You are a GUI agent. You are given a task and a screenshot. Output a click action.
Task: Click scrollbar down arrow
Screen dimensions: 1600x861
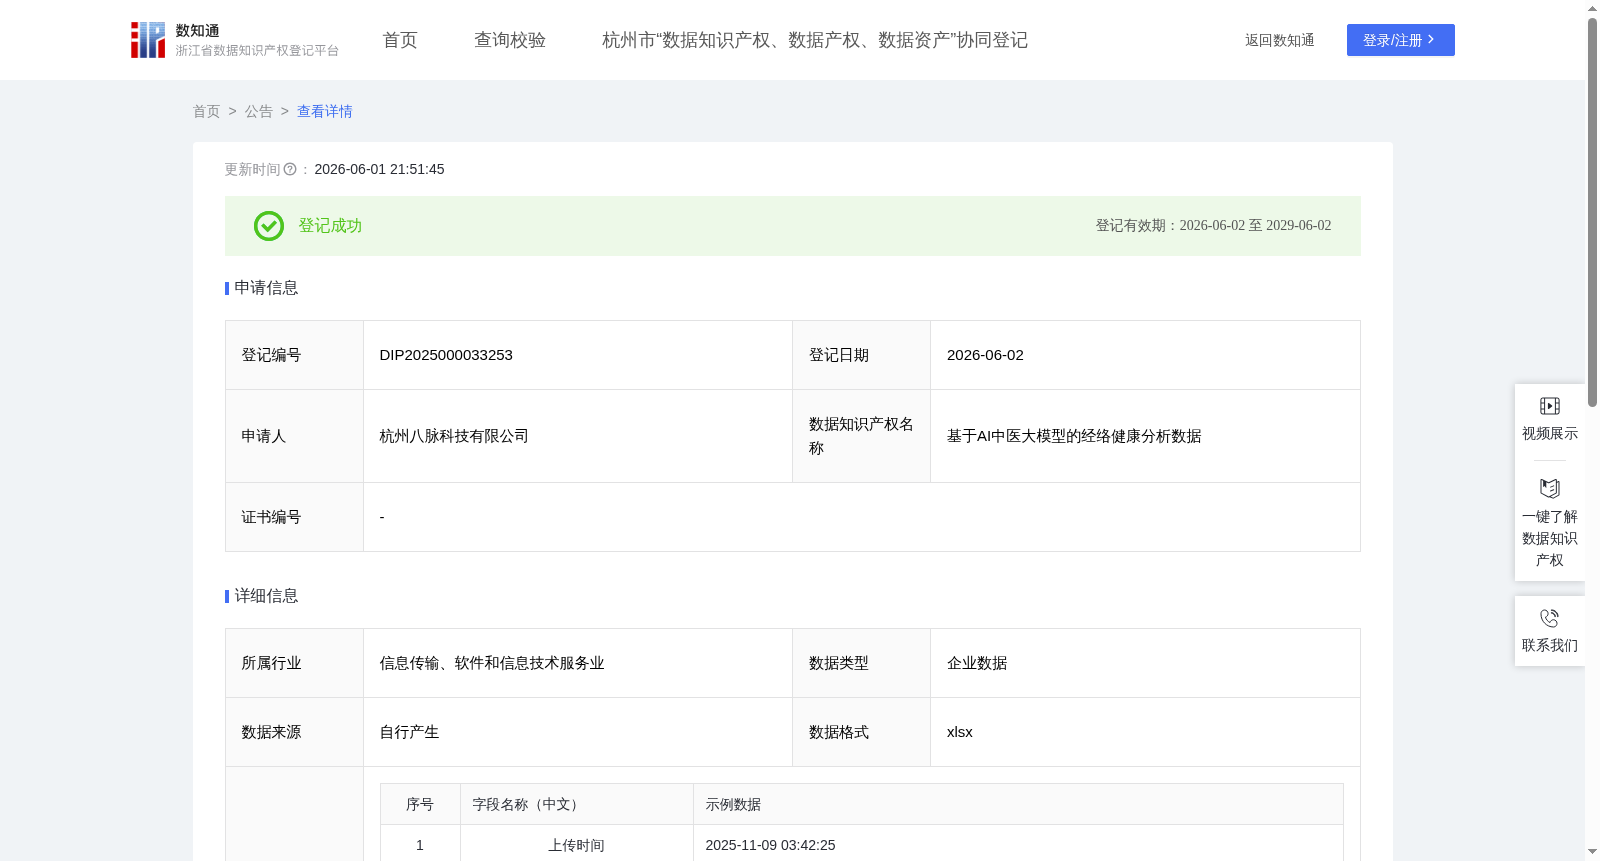pos(1592,852)
